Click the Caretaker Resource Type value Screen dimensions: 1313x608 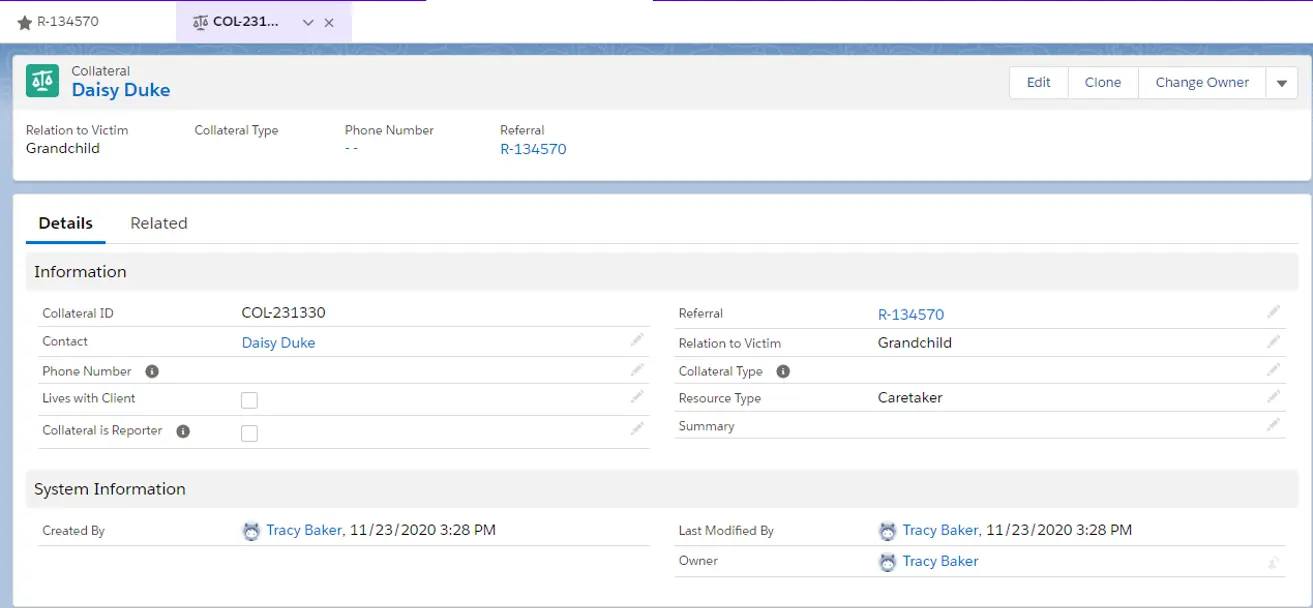click(x=910, y=398)
